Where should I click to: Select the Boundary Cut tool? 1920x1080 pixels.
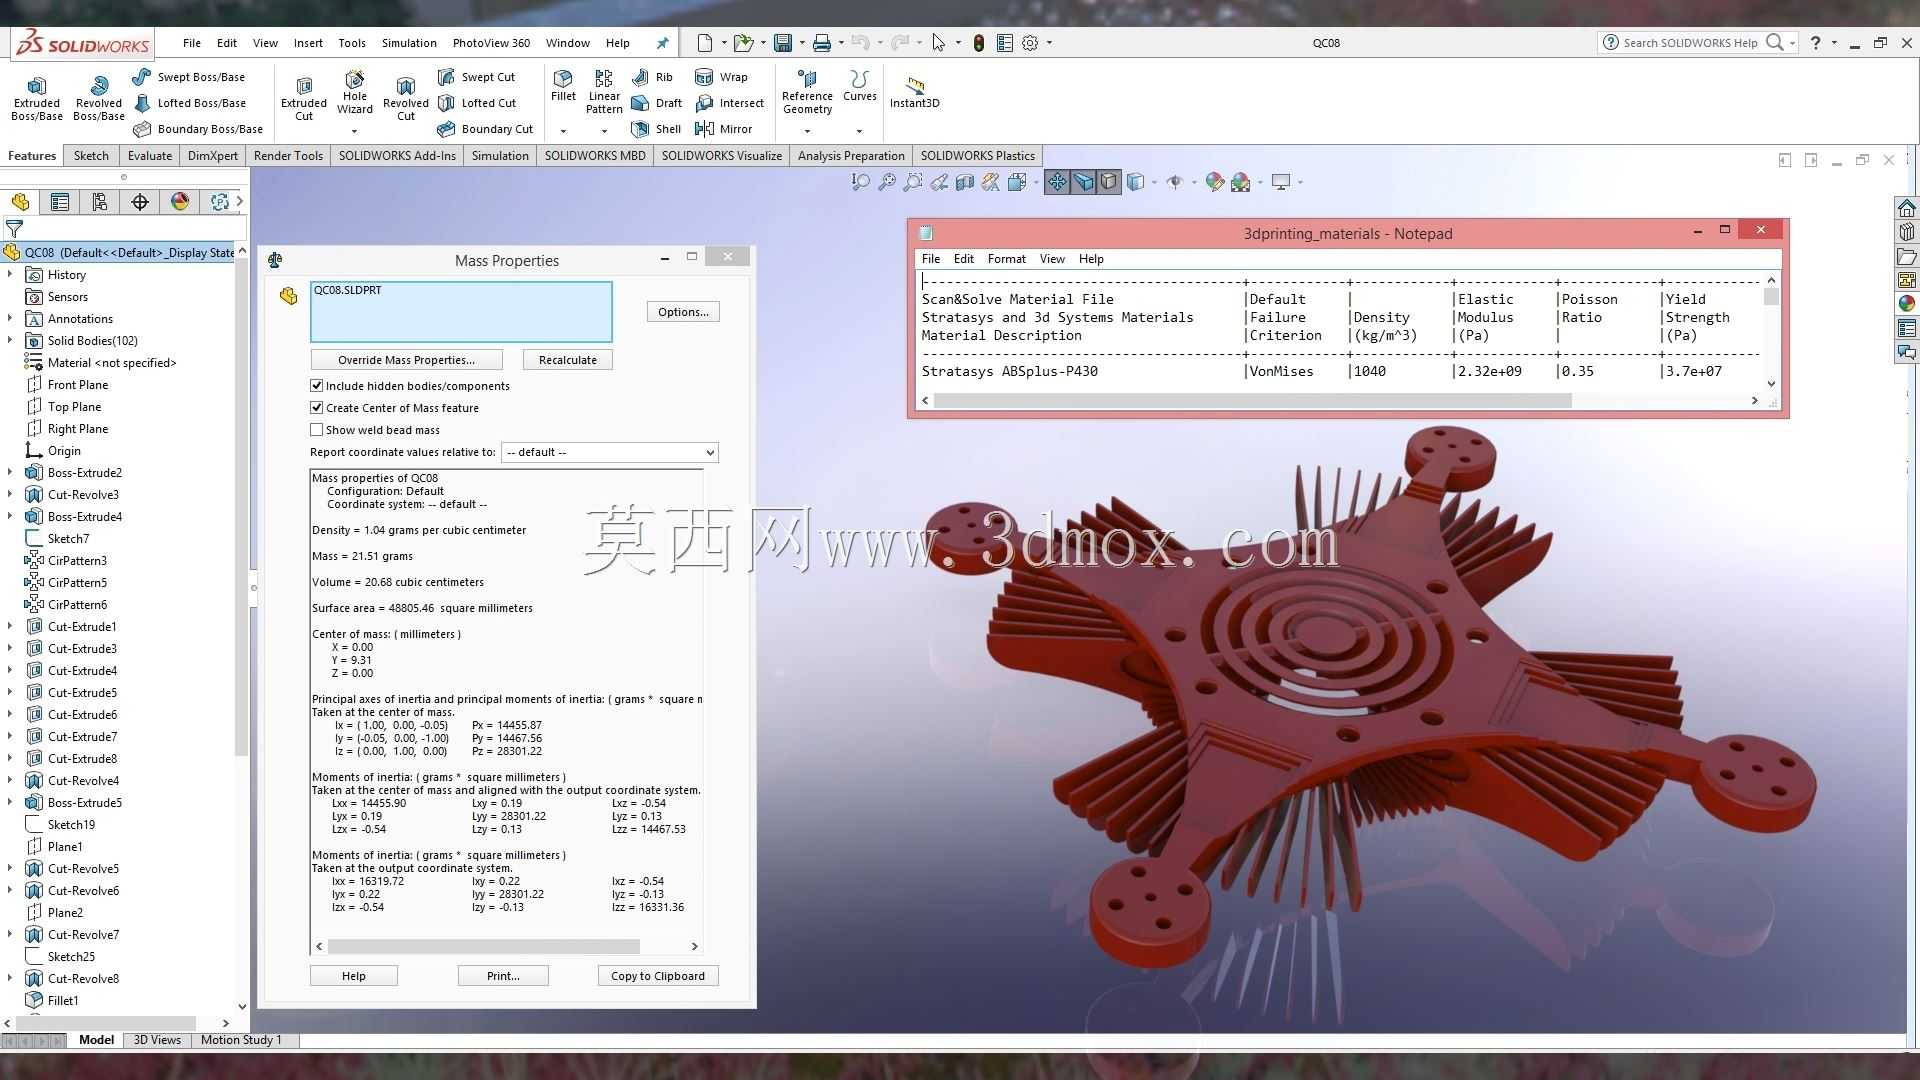pyautogui.click(x=486, y=129)
